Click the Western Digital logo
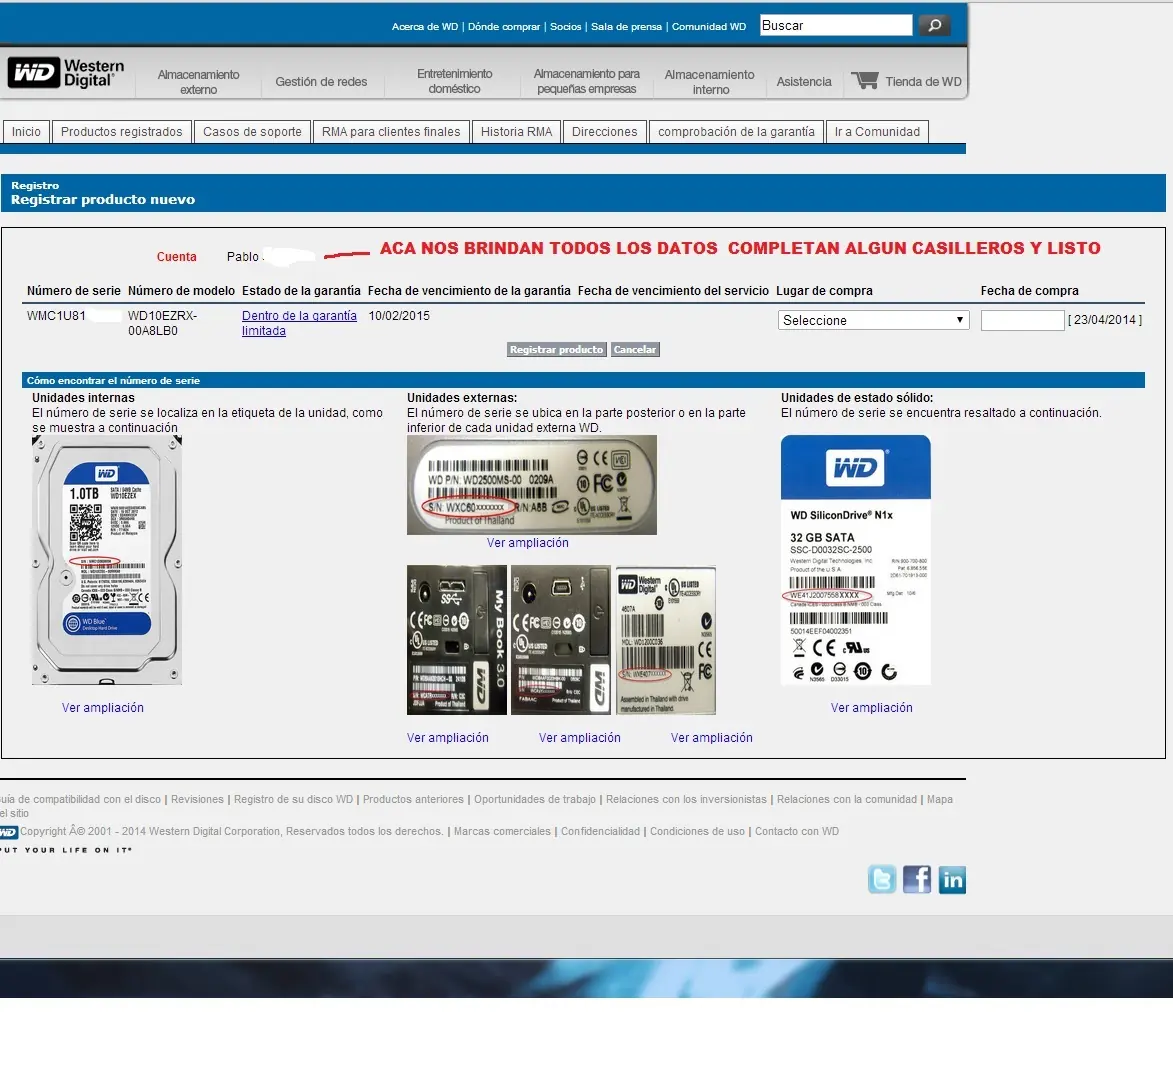 [66, 73]
